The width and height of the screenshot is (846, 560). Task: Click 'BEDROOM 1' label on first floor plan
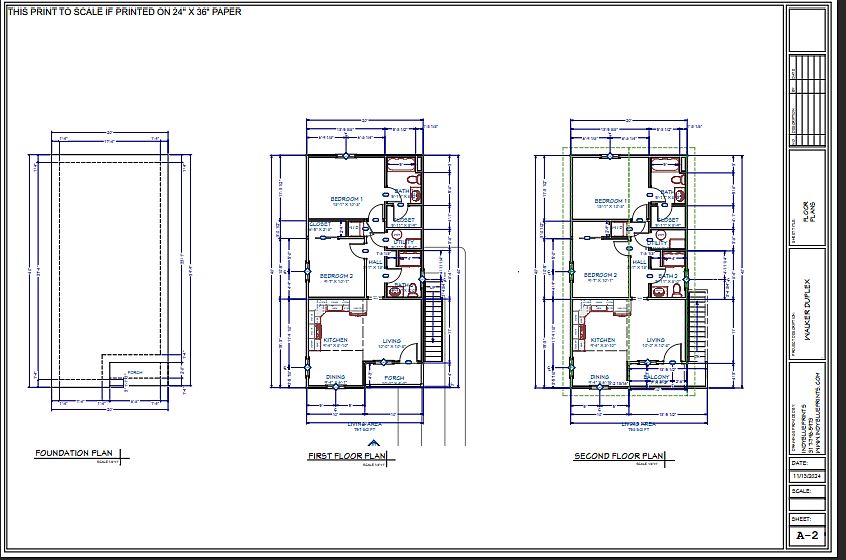click(x=346, y=199)
